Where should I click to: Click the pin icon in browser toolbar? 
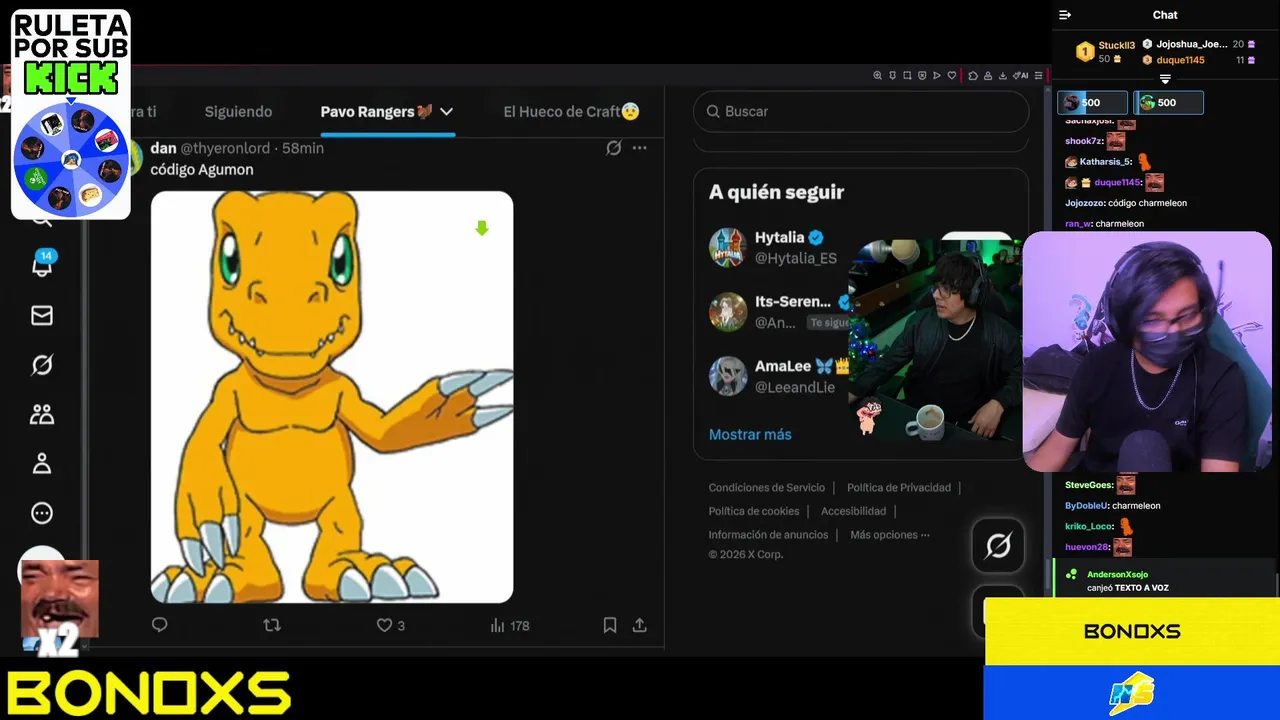[x=893, y=75]
